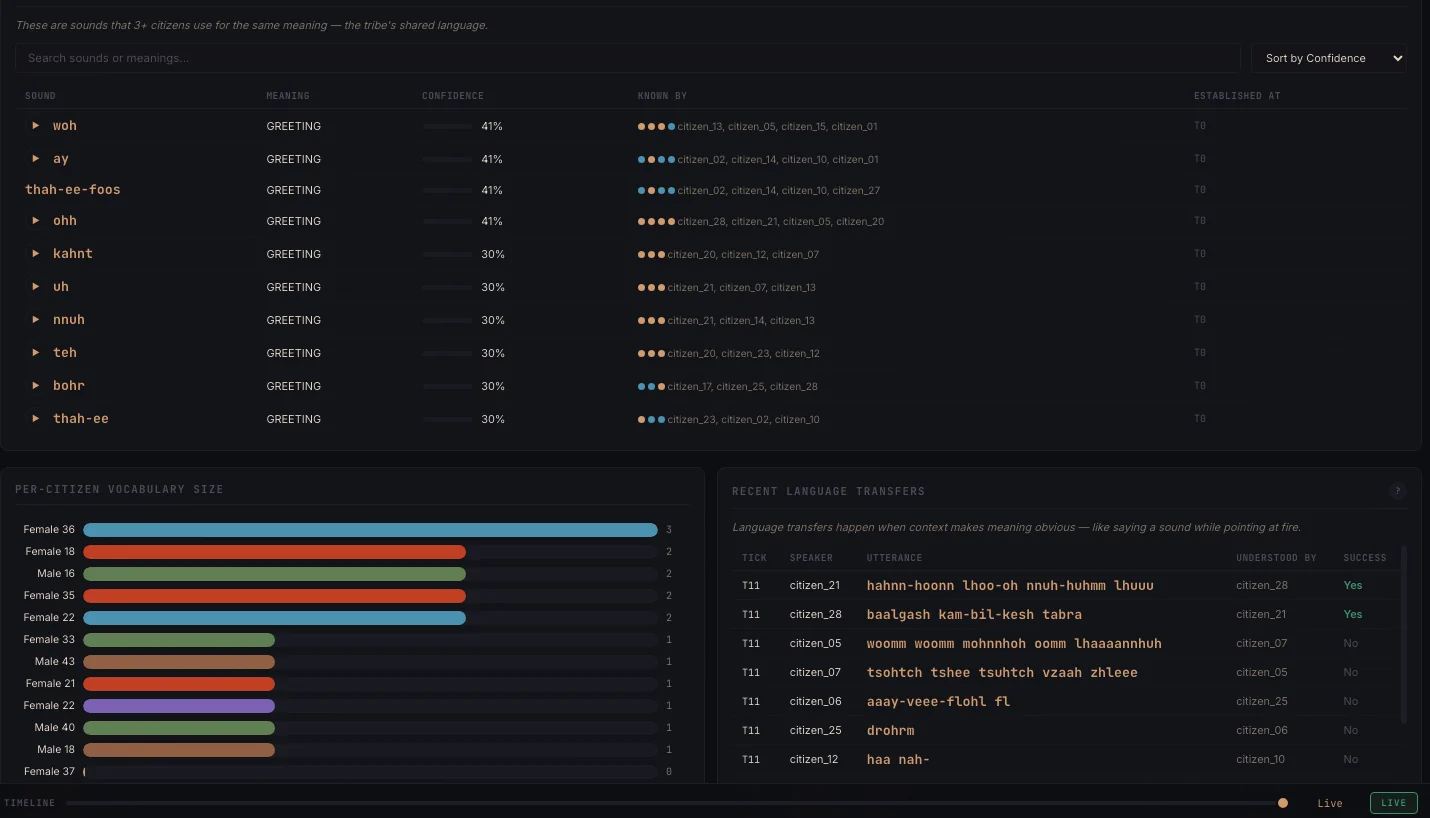Image resolution: width=1430 pixels, height=818 pixels.
Task: Expand the 'kahnt' sound row arrow
Action: [35, 254]
